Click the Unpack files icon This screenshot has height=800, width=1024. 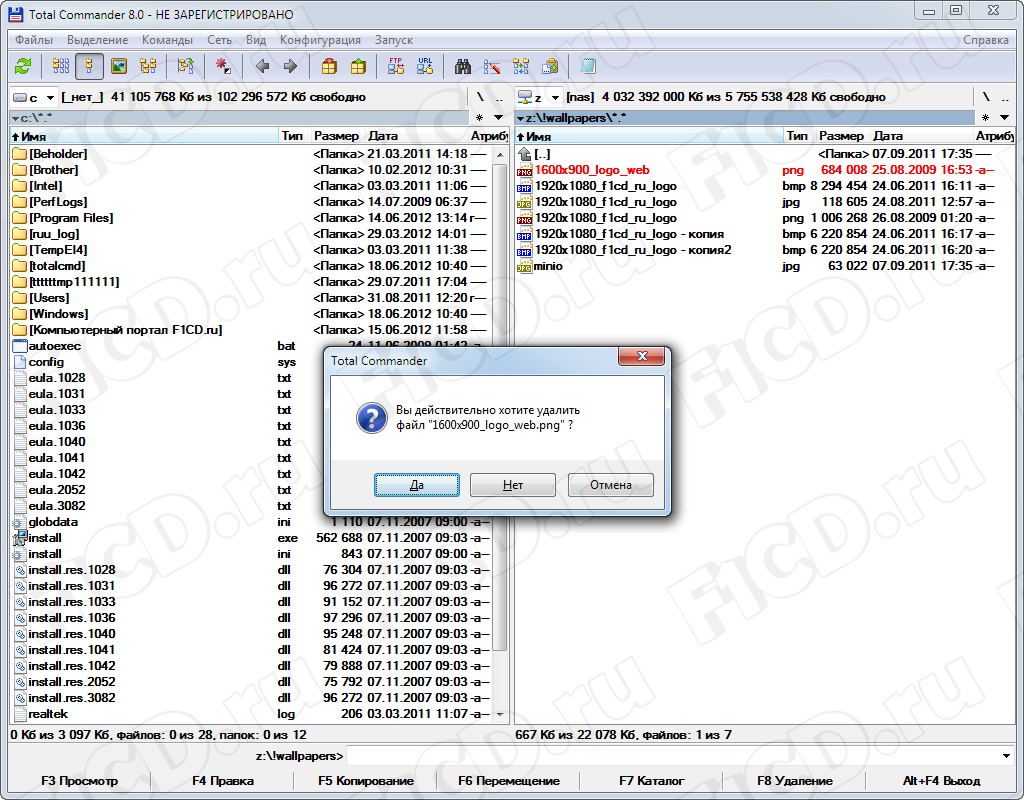(x=358, y=66)
